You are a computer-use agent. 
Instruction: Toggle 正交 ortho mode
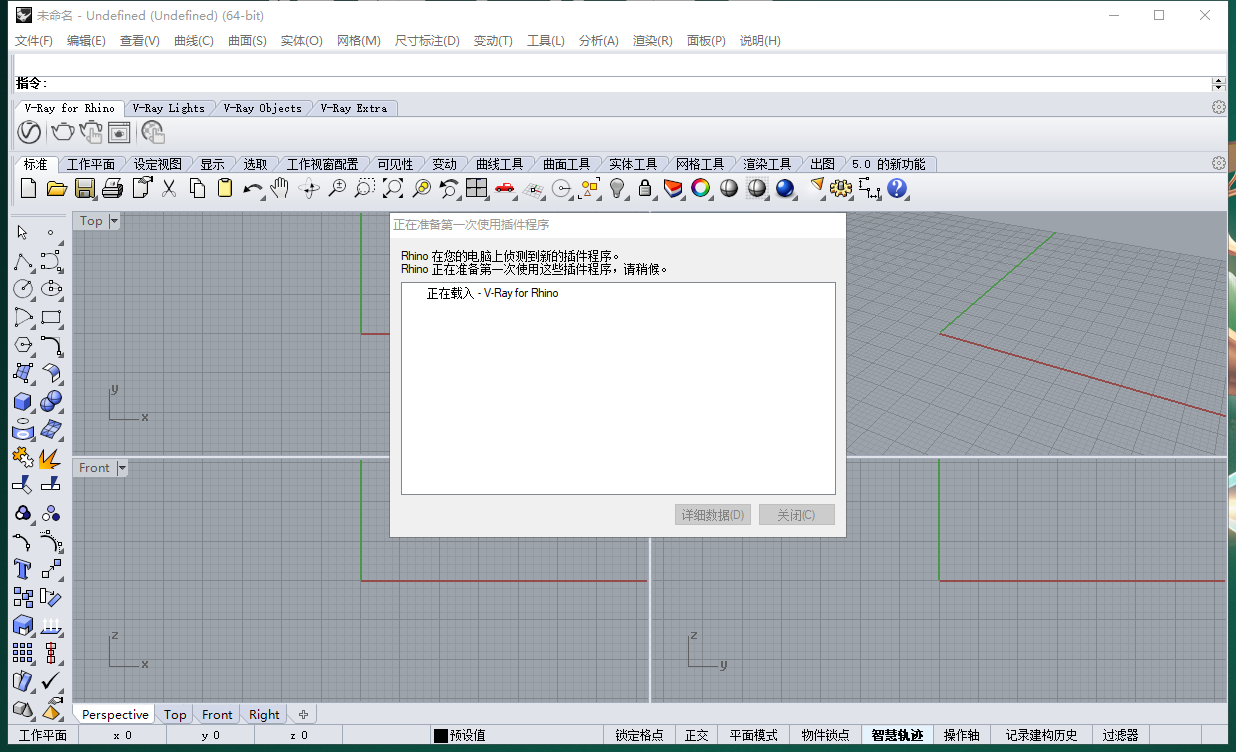click(696, 735)
